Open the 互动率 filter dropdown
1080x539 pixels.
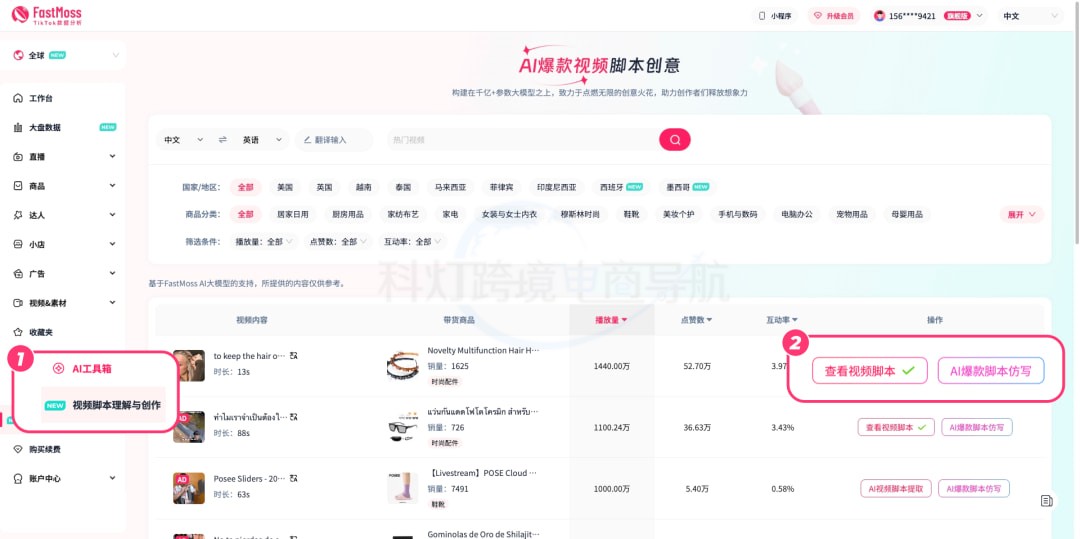tap(413, 242)
